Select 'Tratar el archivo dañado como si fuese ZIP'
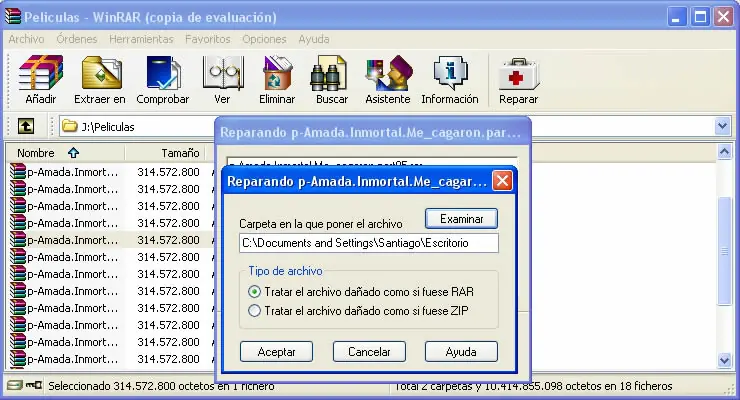This screenshot has height=400, width=740. click(x=358, y=310)
